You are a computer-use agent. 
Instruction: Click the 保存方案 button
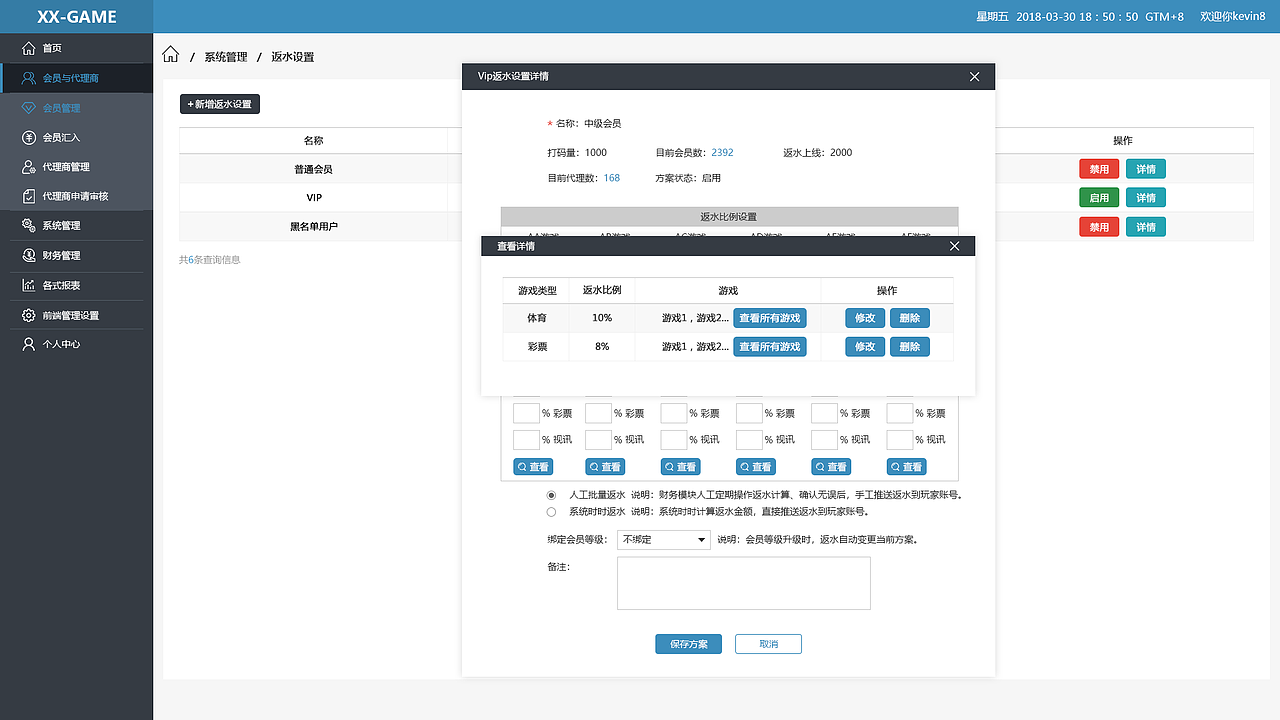688,644
